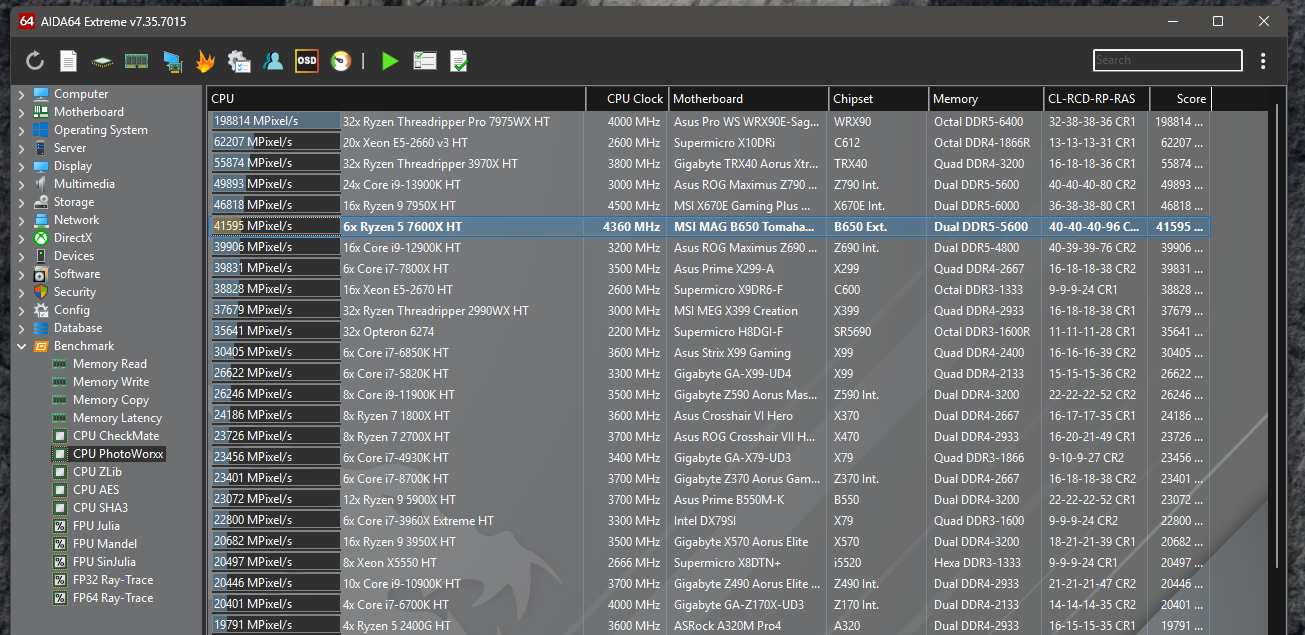Sort by the Motherboard column header

pos(748,99)
